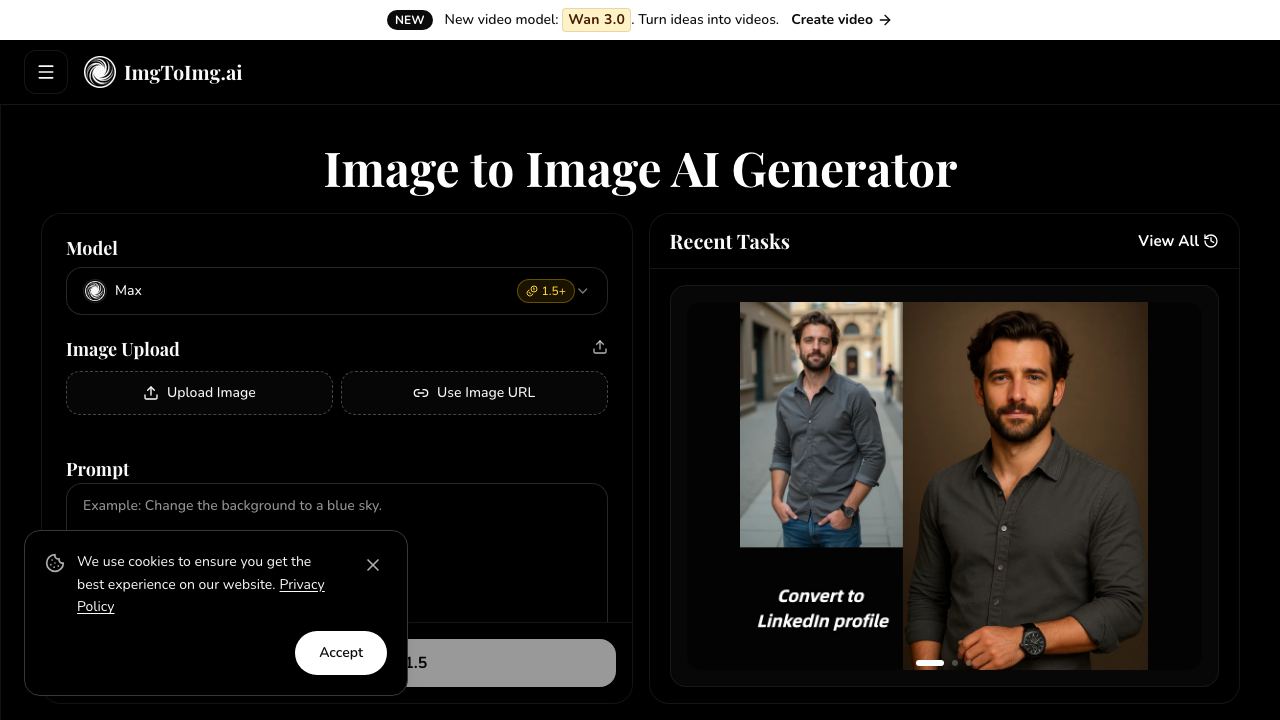Viewport: 1280px width, 720px height.
Task: Open View All recent tasks
Action: (x=1178, y=241)
